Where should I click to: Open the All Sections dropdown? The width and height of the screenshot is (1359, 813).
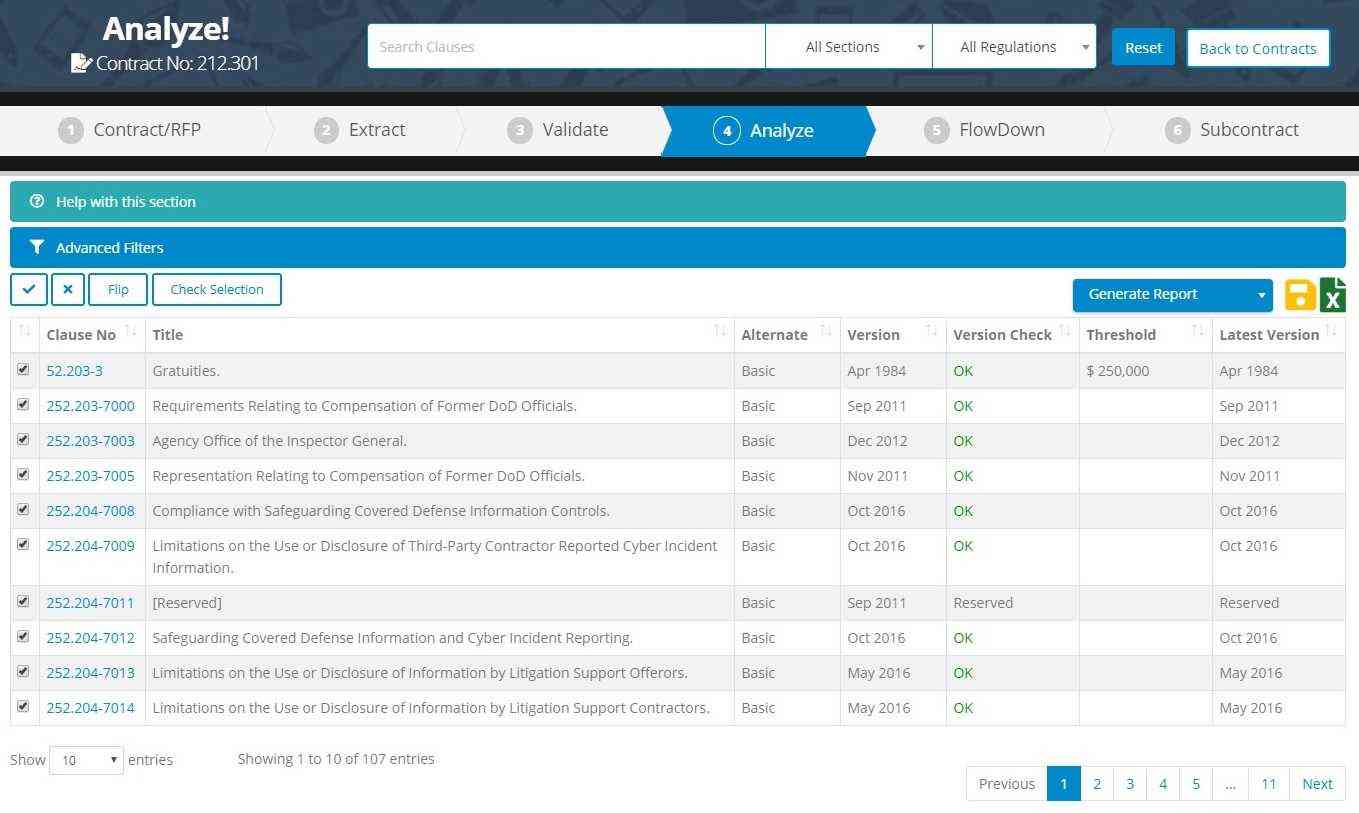click(849, 47)
